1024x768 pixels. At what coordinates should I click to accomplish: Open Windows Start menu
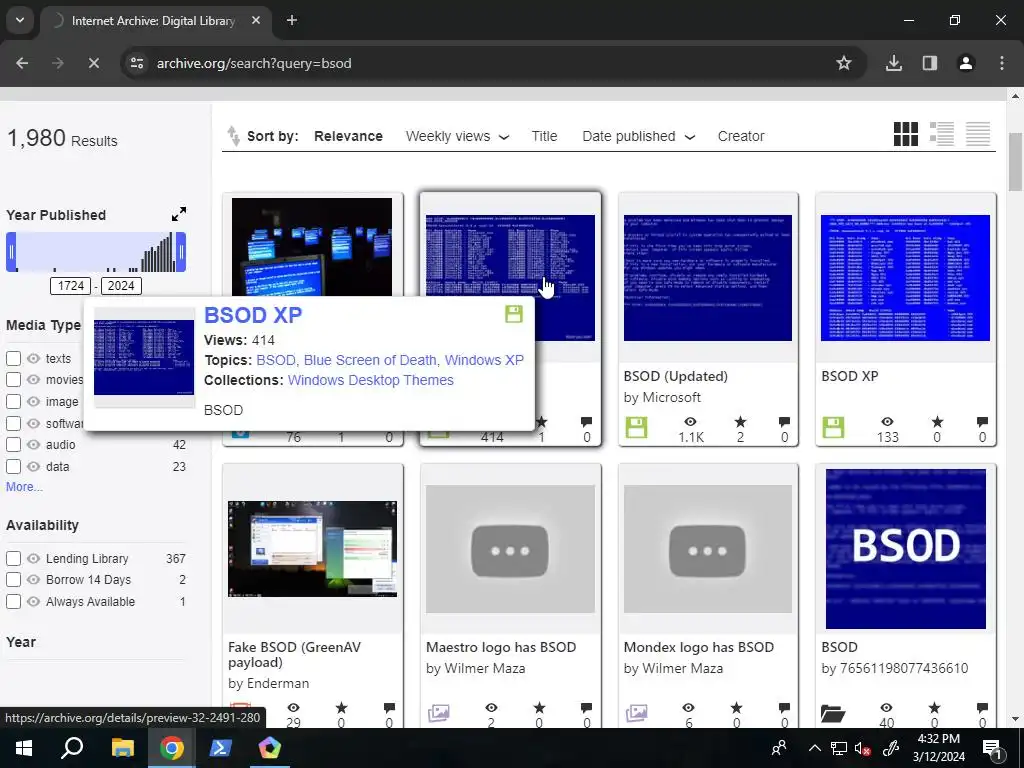[x=24, y=748]
